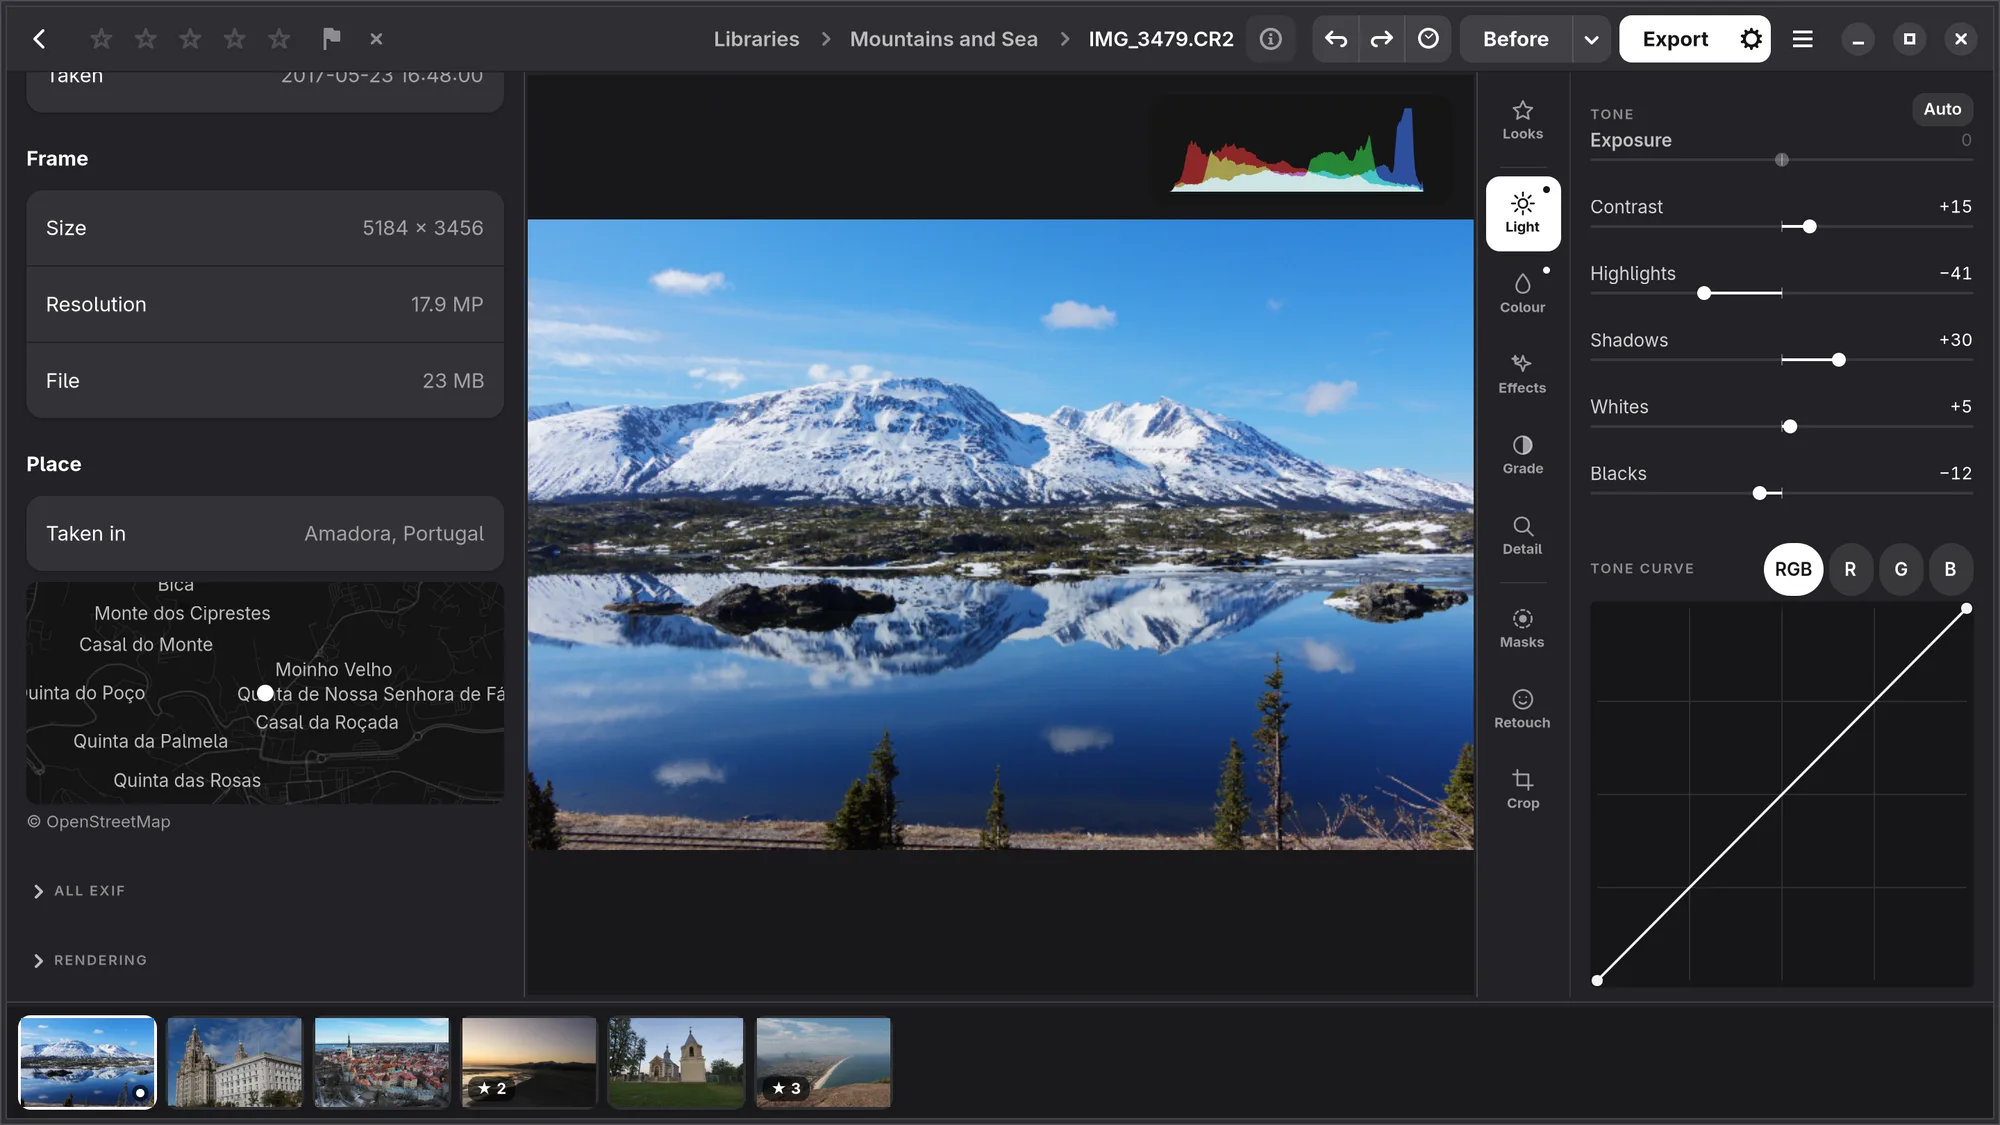2000x1125 pixels.
Task: Toggle the flag marker on photo
Action: point(331,39)
